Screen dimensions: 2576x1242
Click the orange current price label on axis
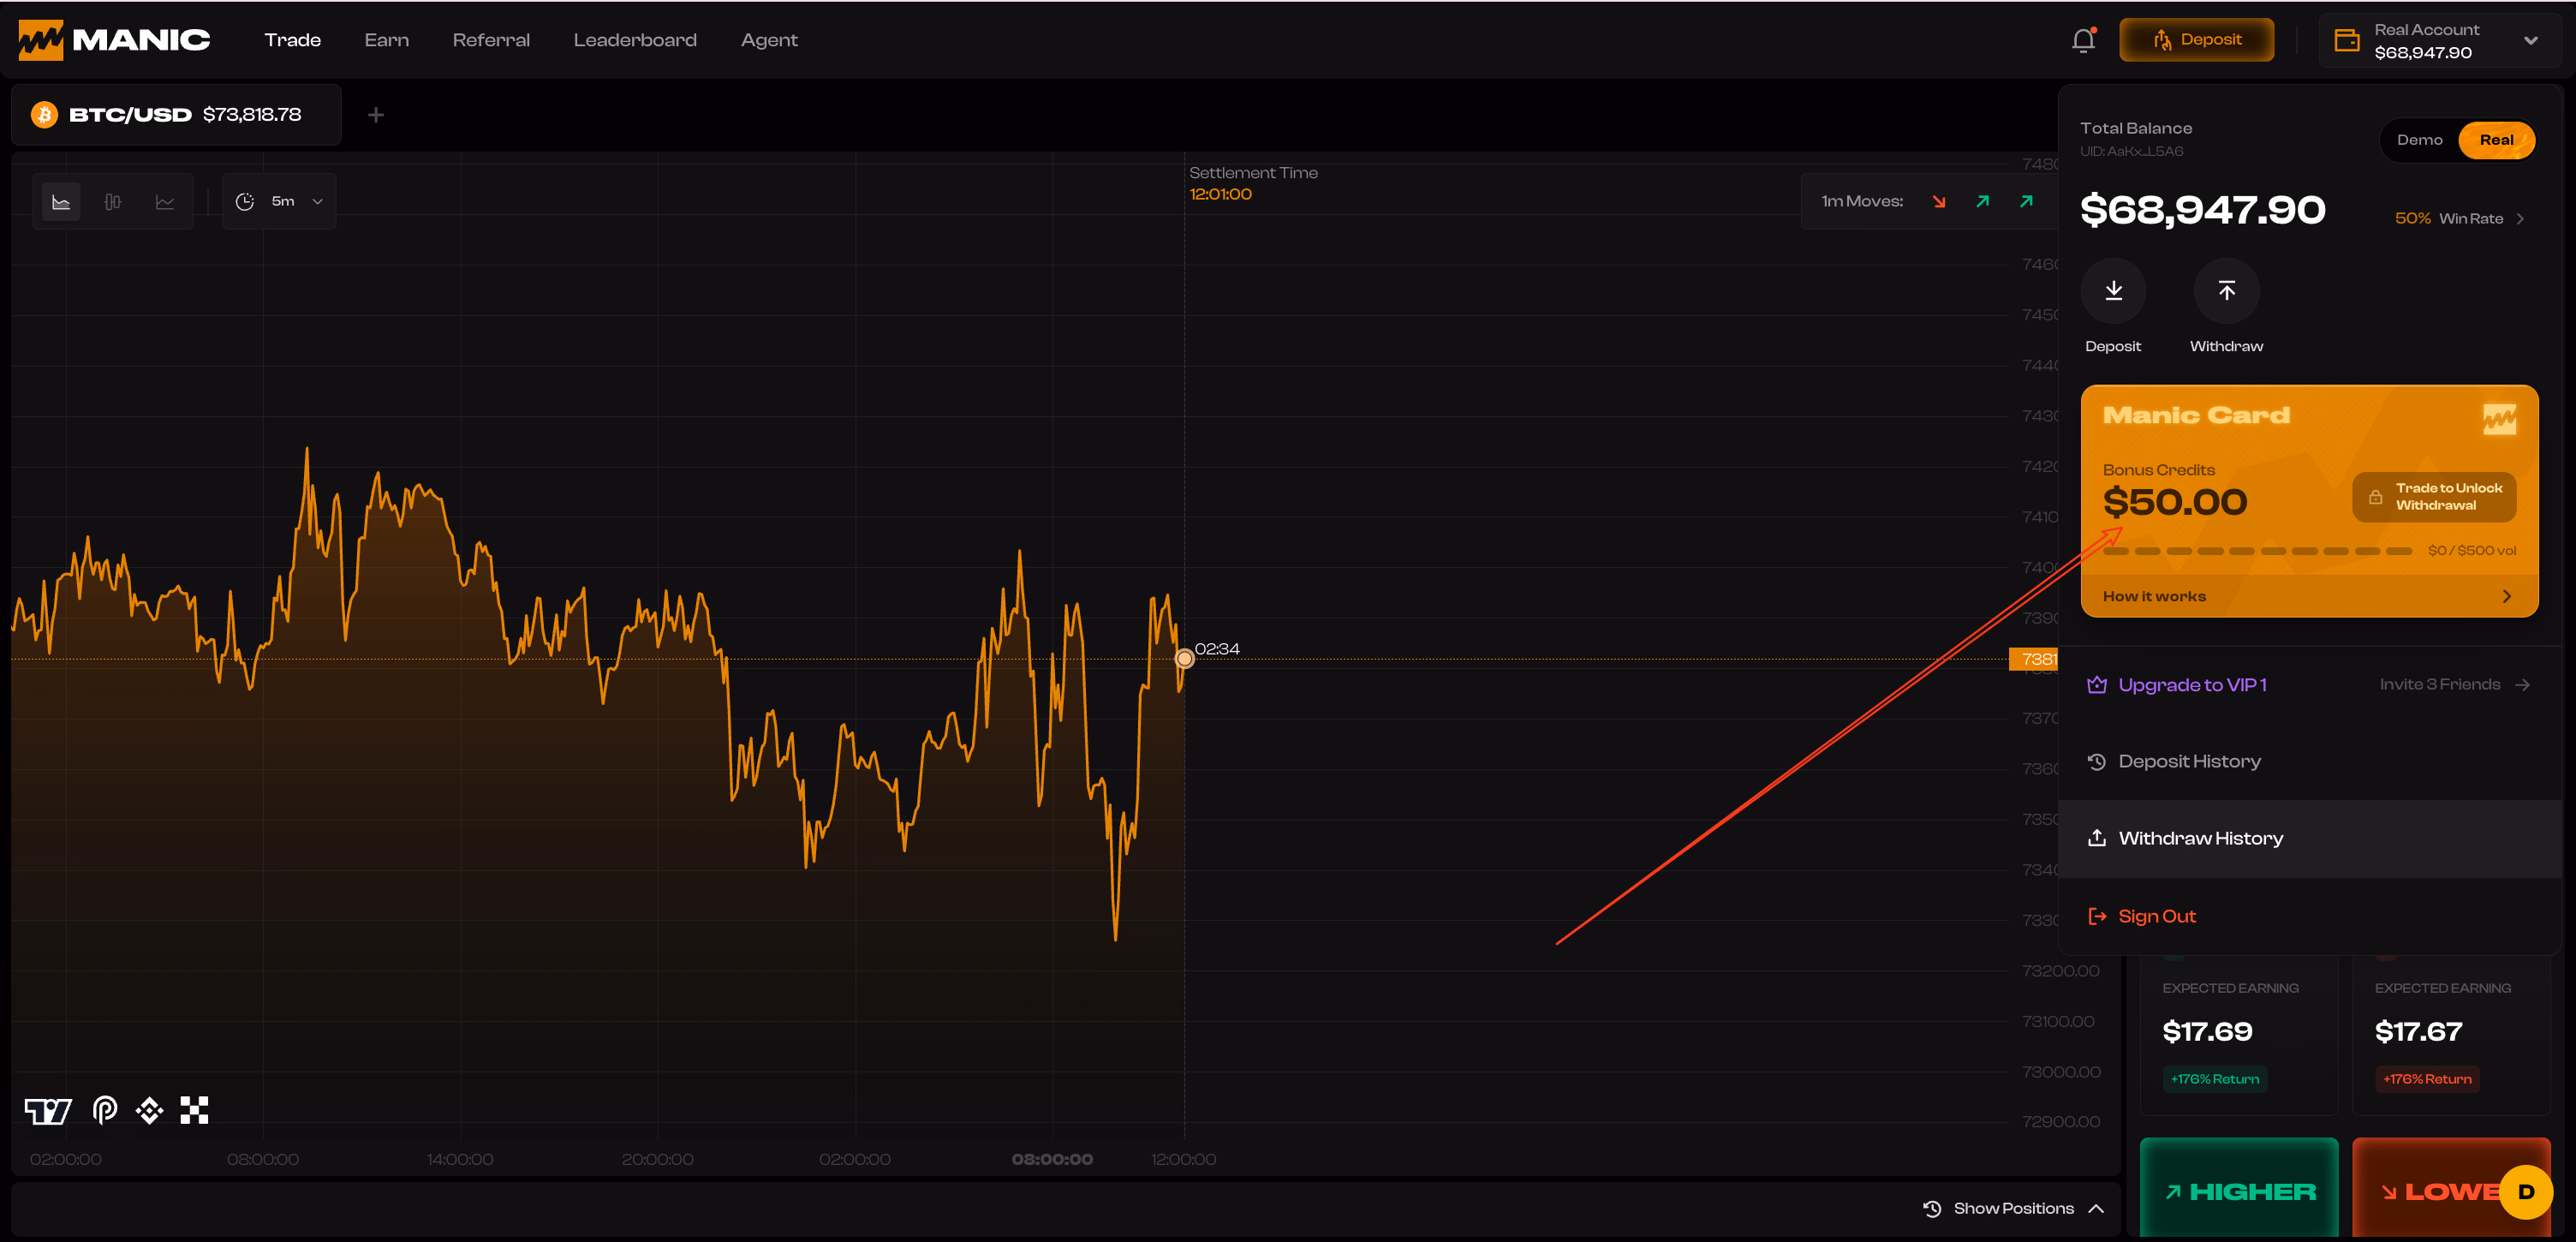(2034, 659)
